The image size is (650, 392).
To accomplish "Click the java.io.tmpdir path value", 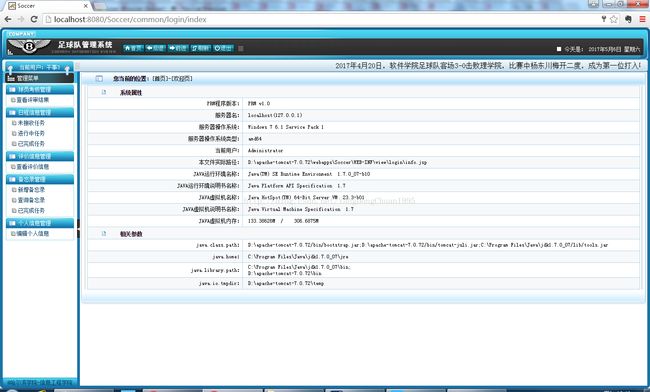I will pyautogui.click(x=286, y=283).
